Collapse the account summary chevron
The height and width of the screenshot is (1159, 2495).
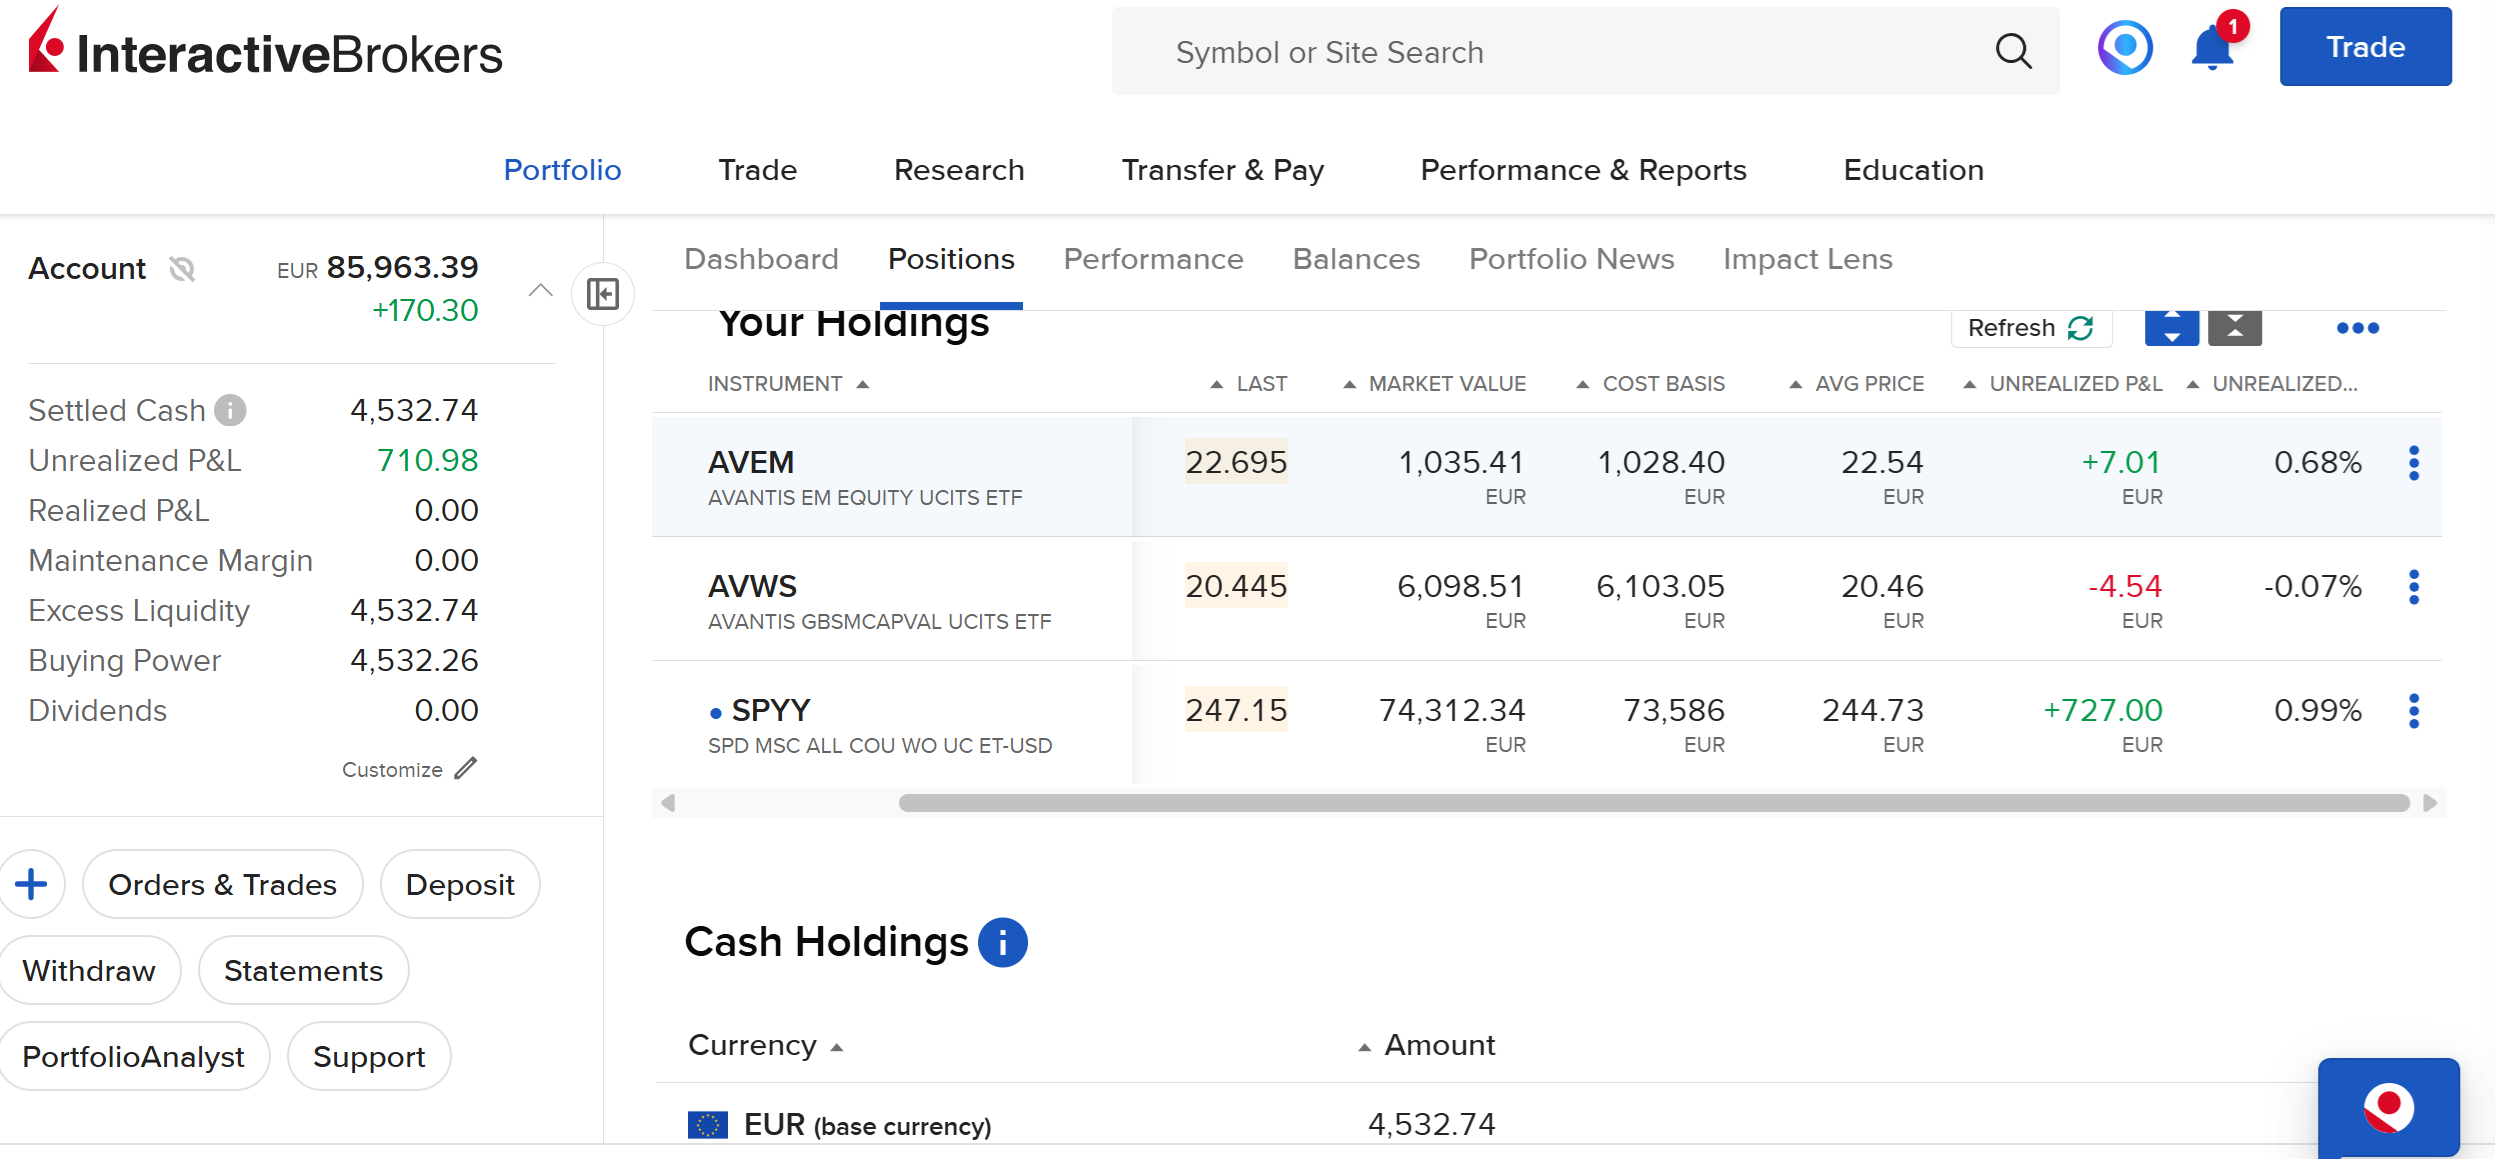[x=540, y=291]
